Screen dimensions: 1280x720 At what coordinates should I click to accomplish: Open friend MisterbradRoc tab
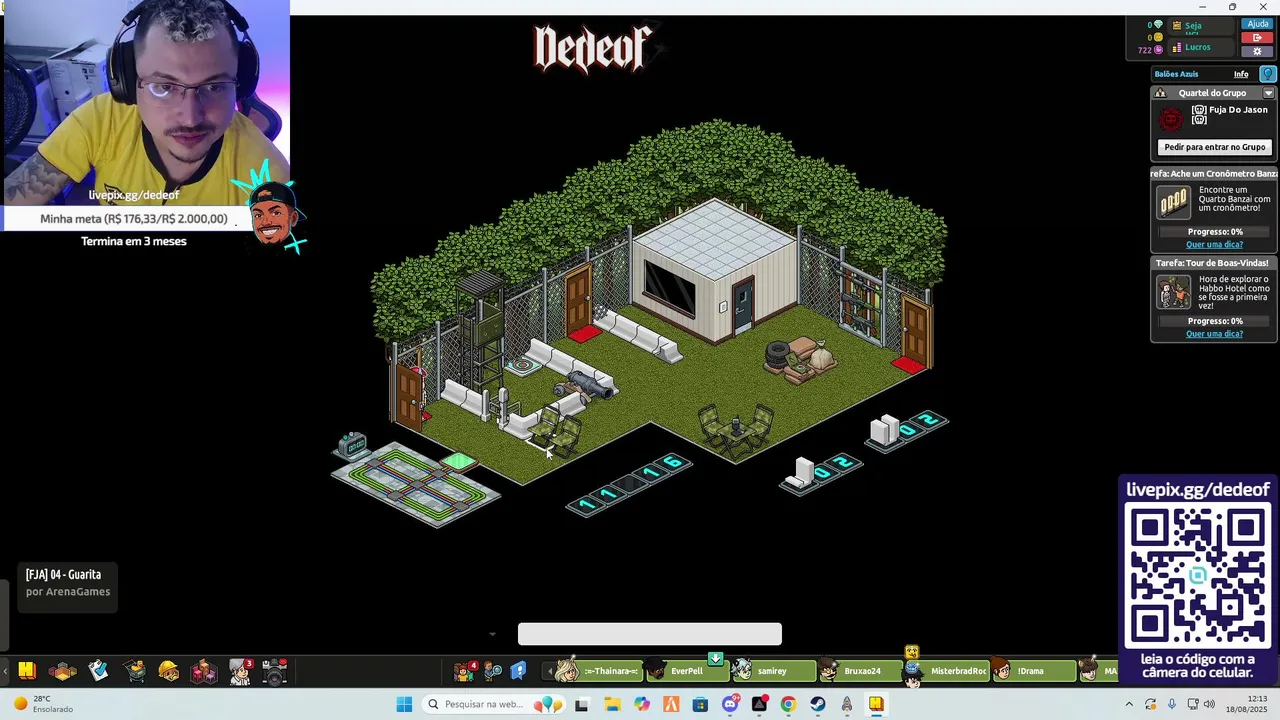click(944, 671)
